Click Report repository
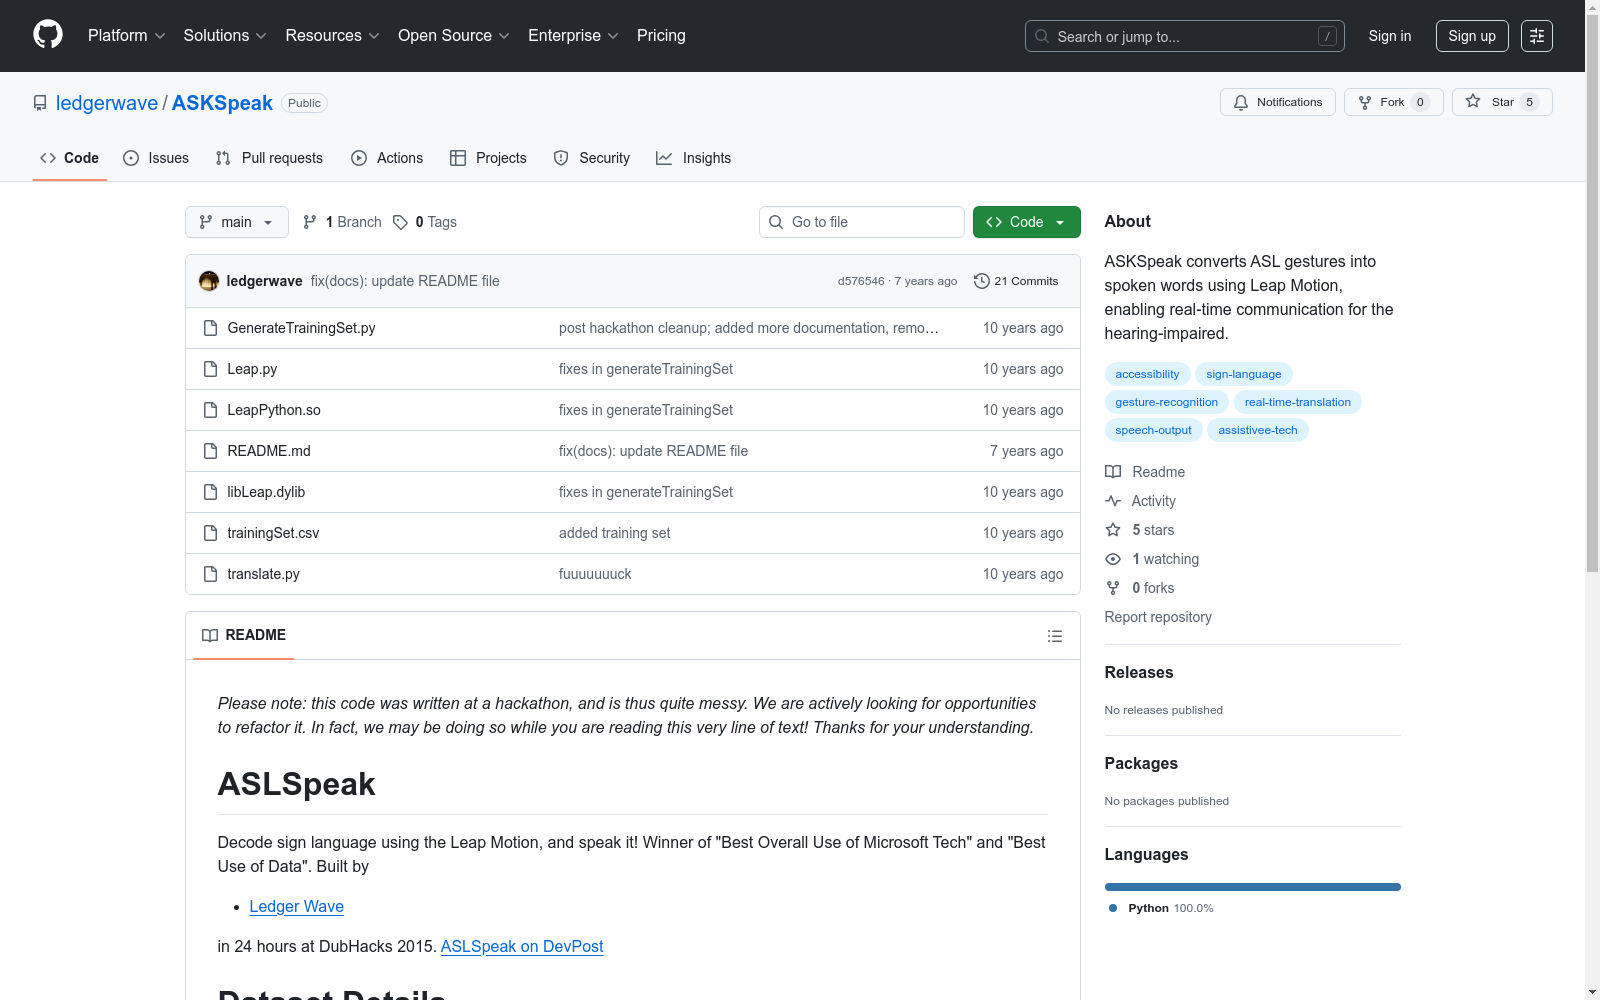This screenshot has height=1000, width=1600. (x=1158, y=617)
